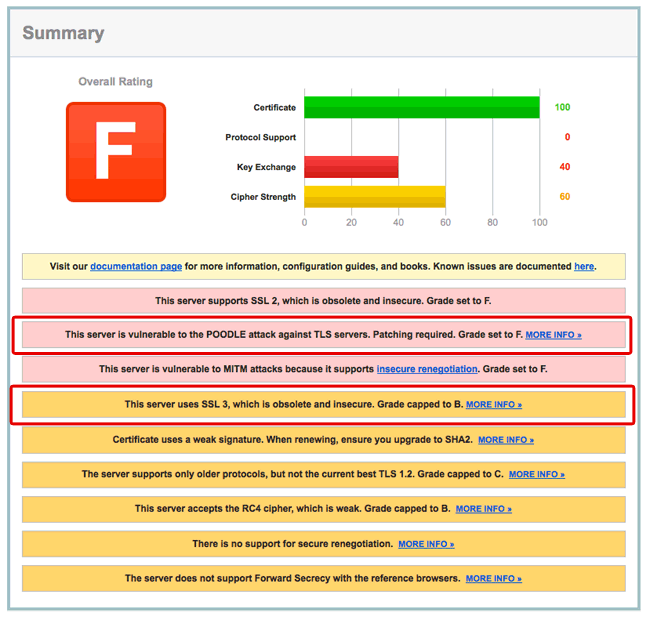The height and width of the screenshot is (627, 650).
Task: Click the 'here' known issues link
Action: pyautogui.click(x=584, y=267)
